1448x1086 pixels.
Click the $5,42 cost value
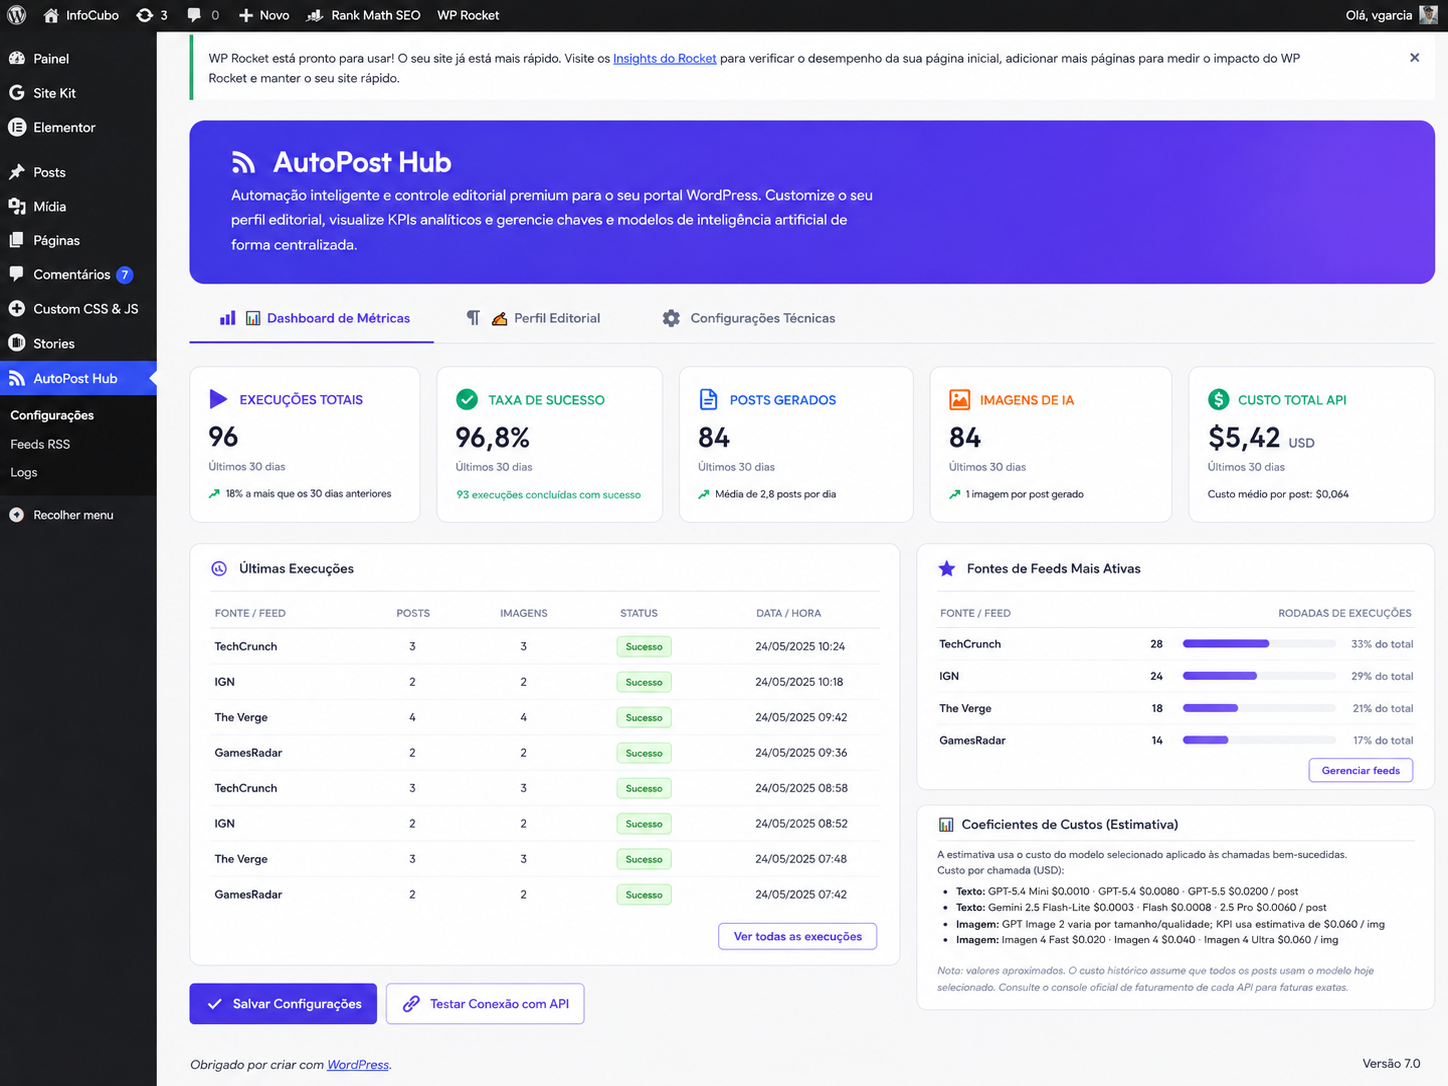(x=1244, y=437)
